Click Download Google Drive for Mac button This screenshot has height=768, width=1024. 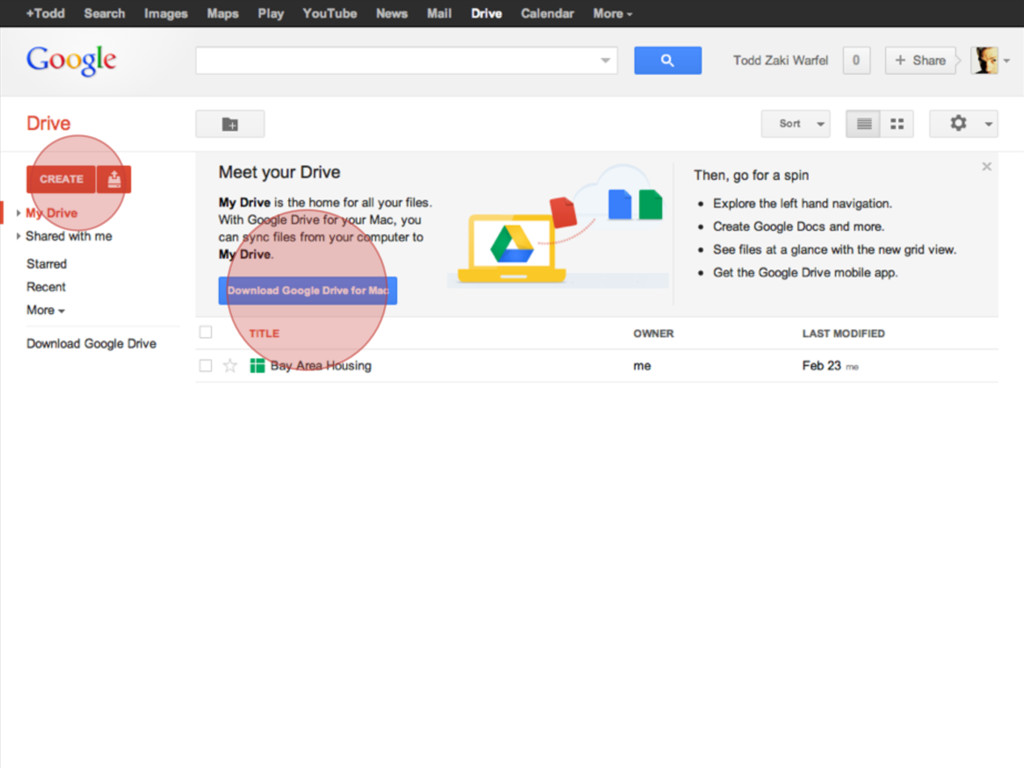pyautogui.click(x=308, y=291)
